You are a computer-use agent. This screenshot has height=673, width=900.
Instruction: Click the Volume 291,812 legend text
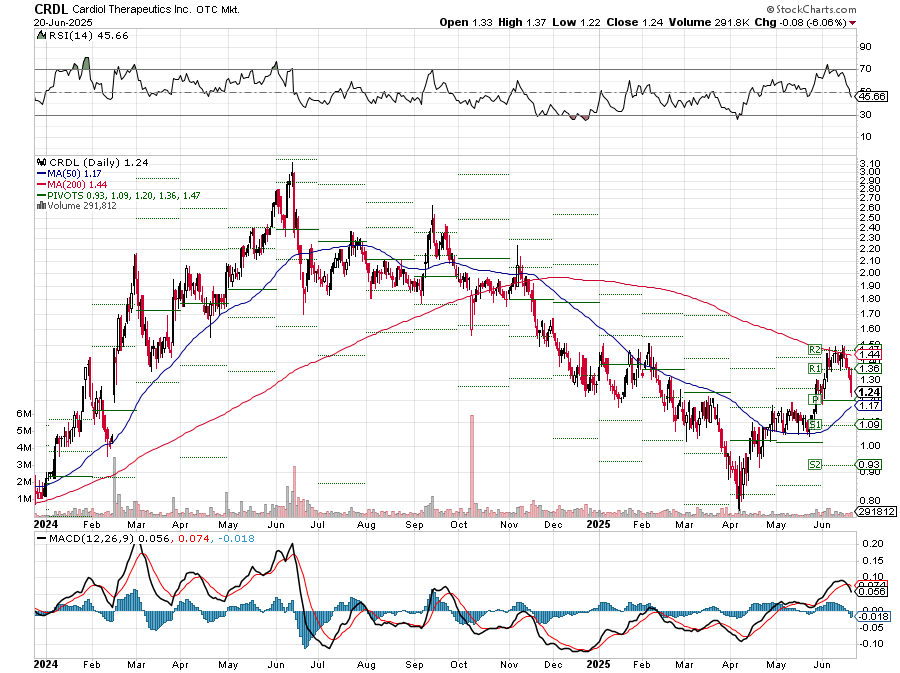82,206
